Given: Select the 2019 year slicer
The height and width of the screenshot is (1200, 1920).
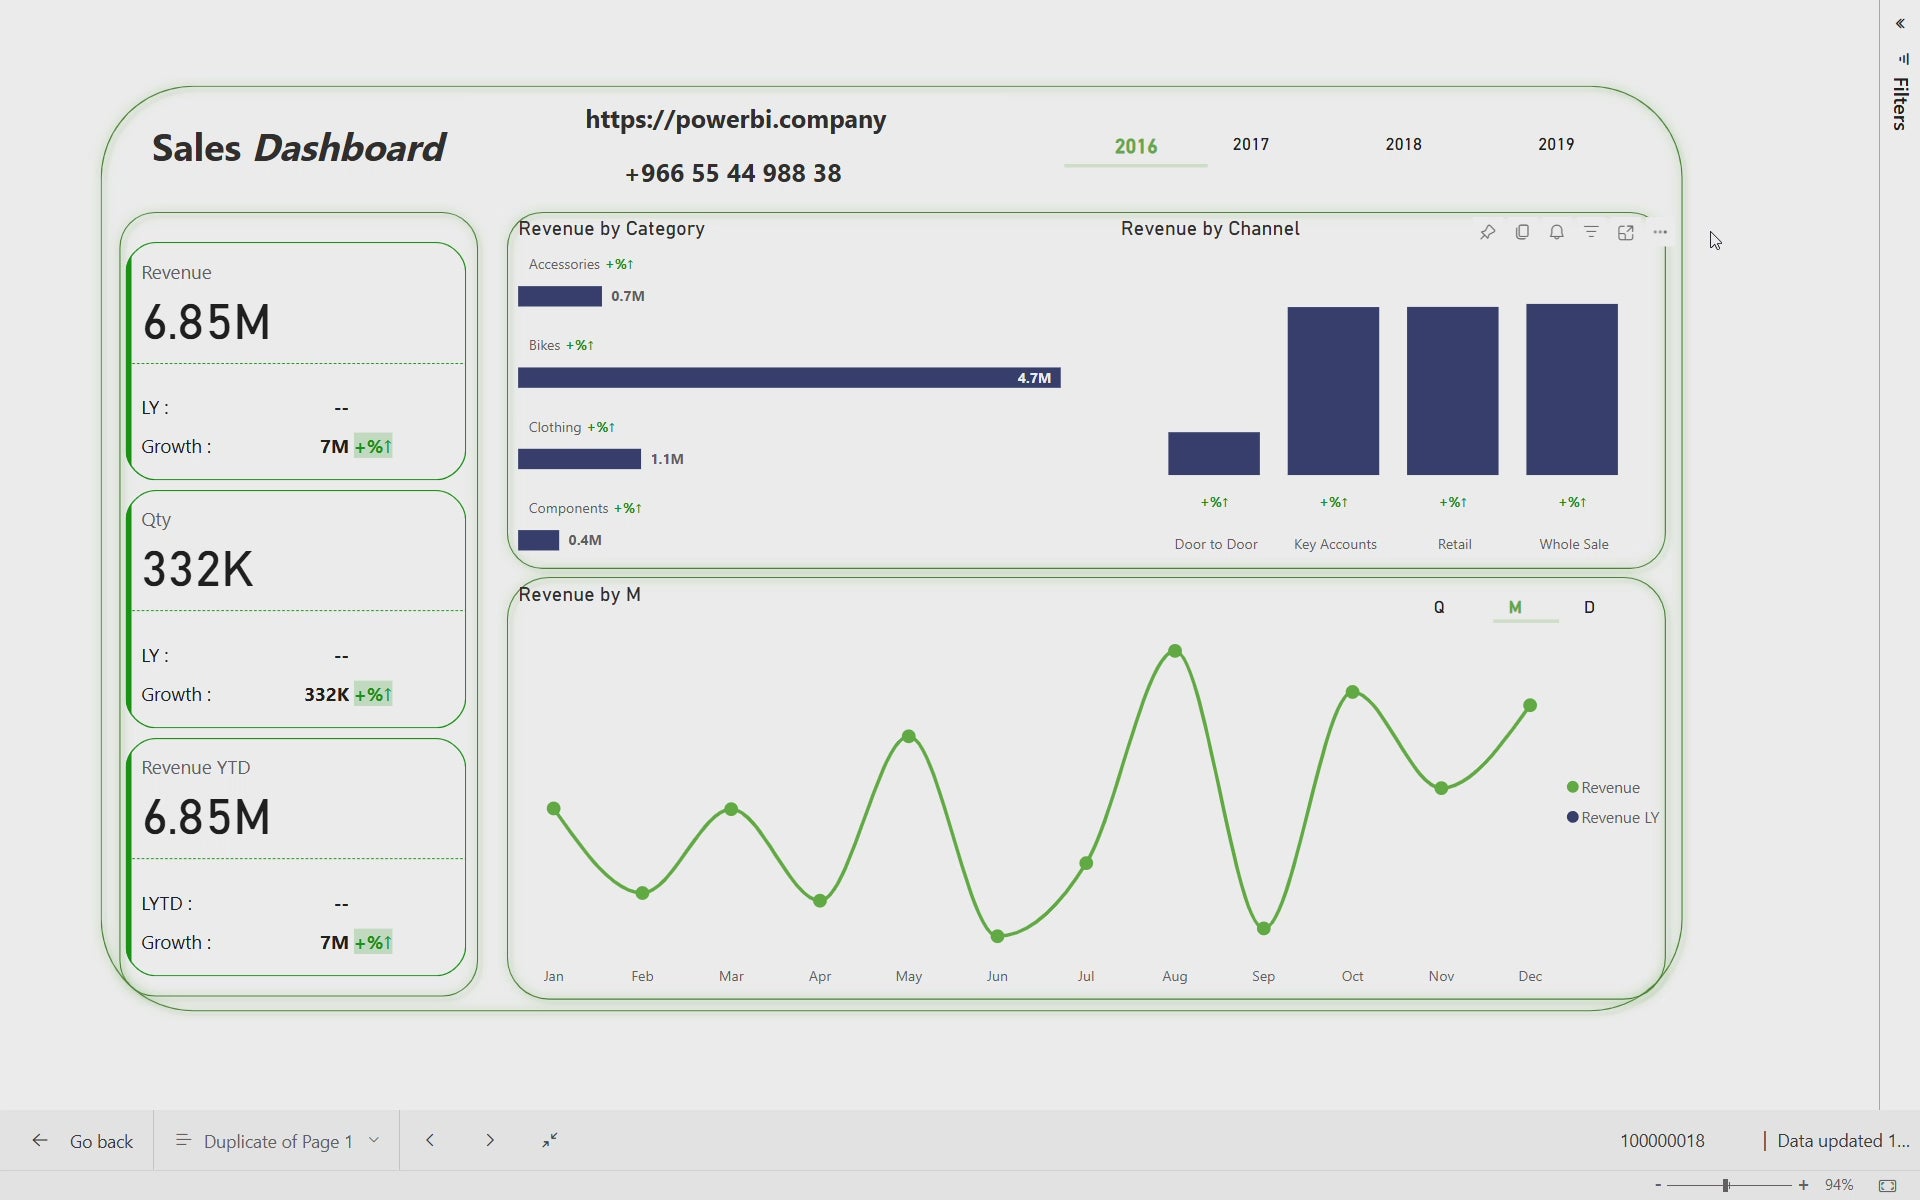Looking at the screenshot, I should click(x=1555, y=144).
